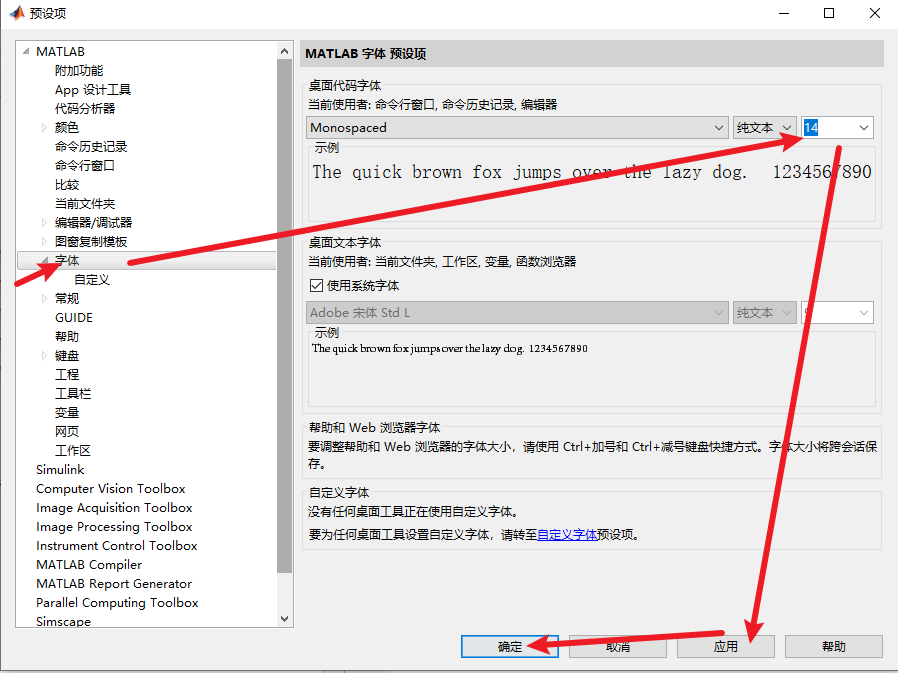Click the tree panel vertical scrollbar thumb
The height and width of the screenshot is (673, 898).
[284, 315]
